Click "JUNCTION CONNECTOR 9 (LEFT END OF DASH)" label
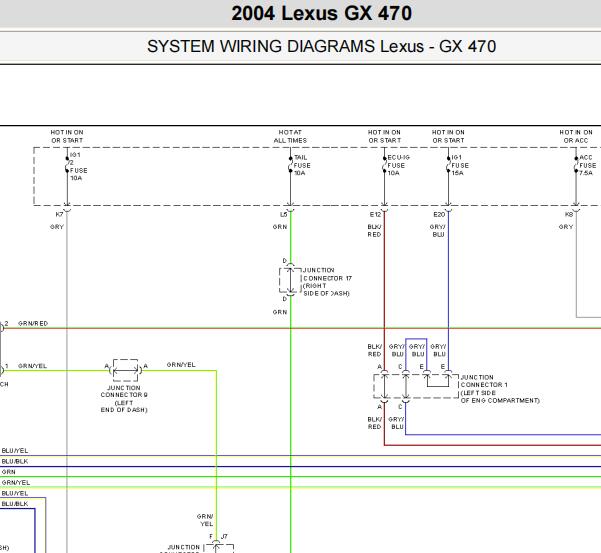The height and width of the screenshot is (553, 601). [x=124, y=399]
